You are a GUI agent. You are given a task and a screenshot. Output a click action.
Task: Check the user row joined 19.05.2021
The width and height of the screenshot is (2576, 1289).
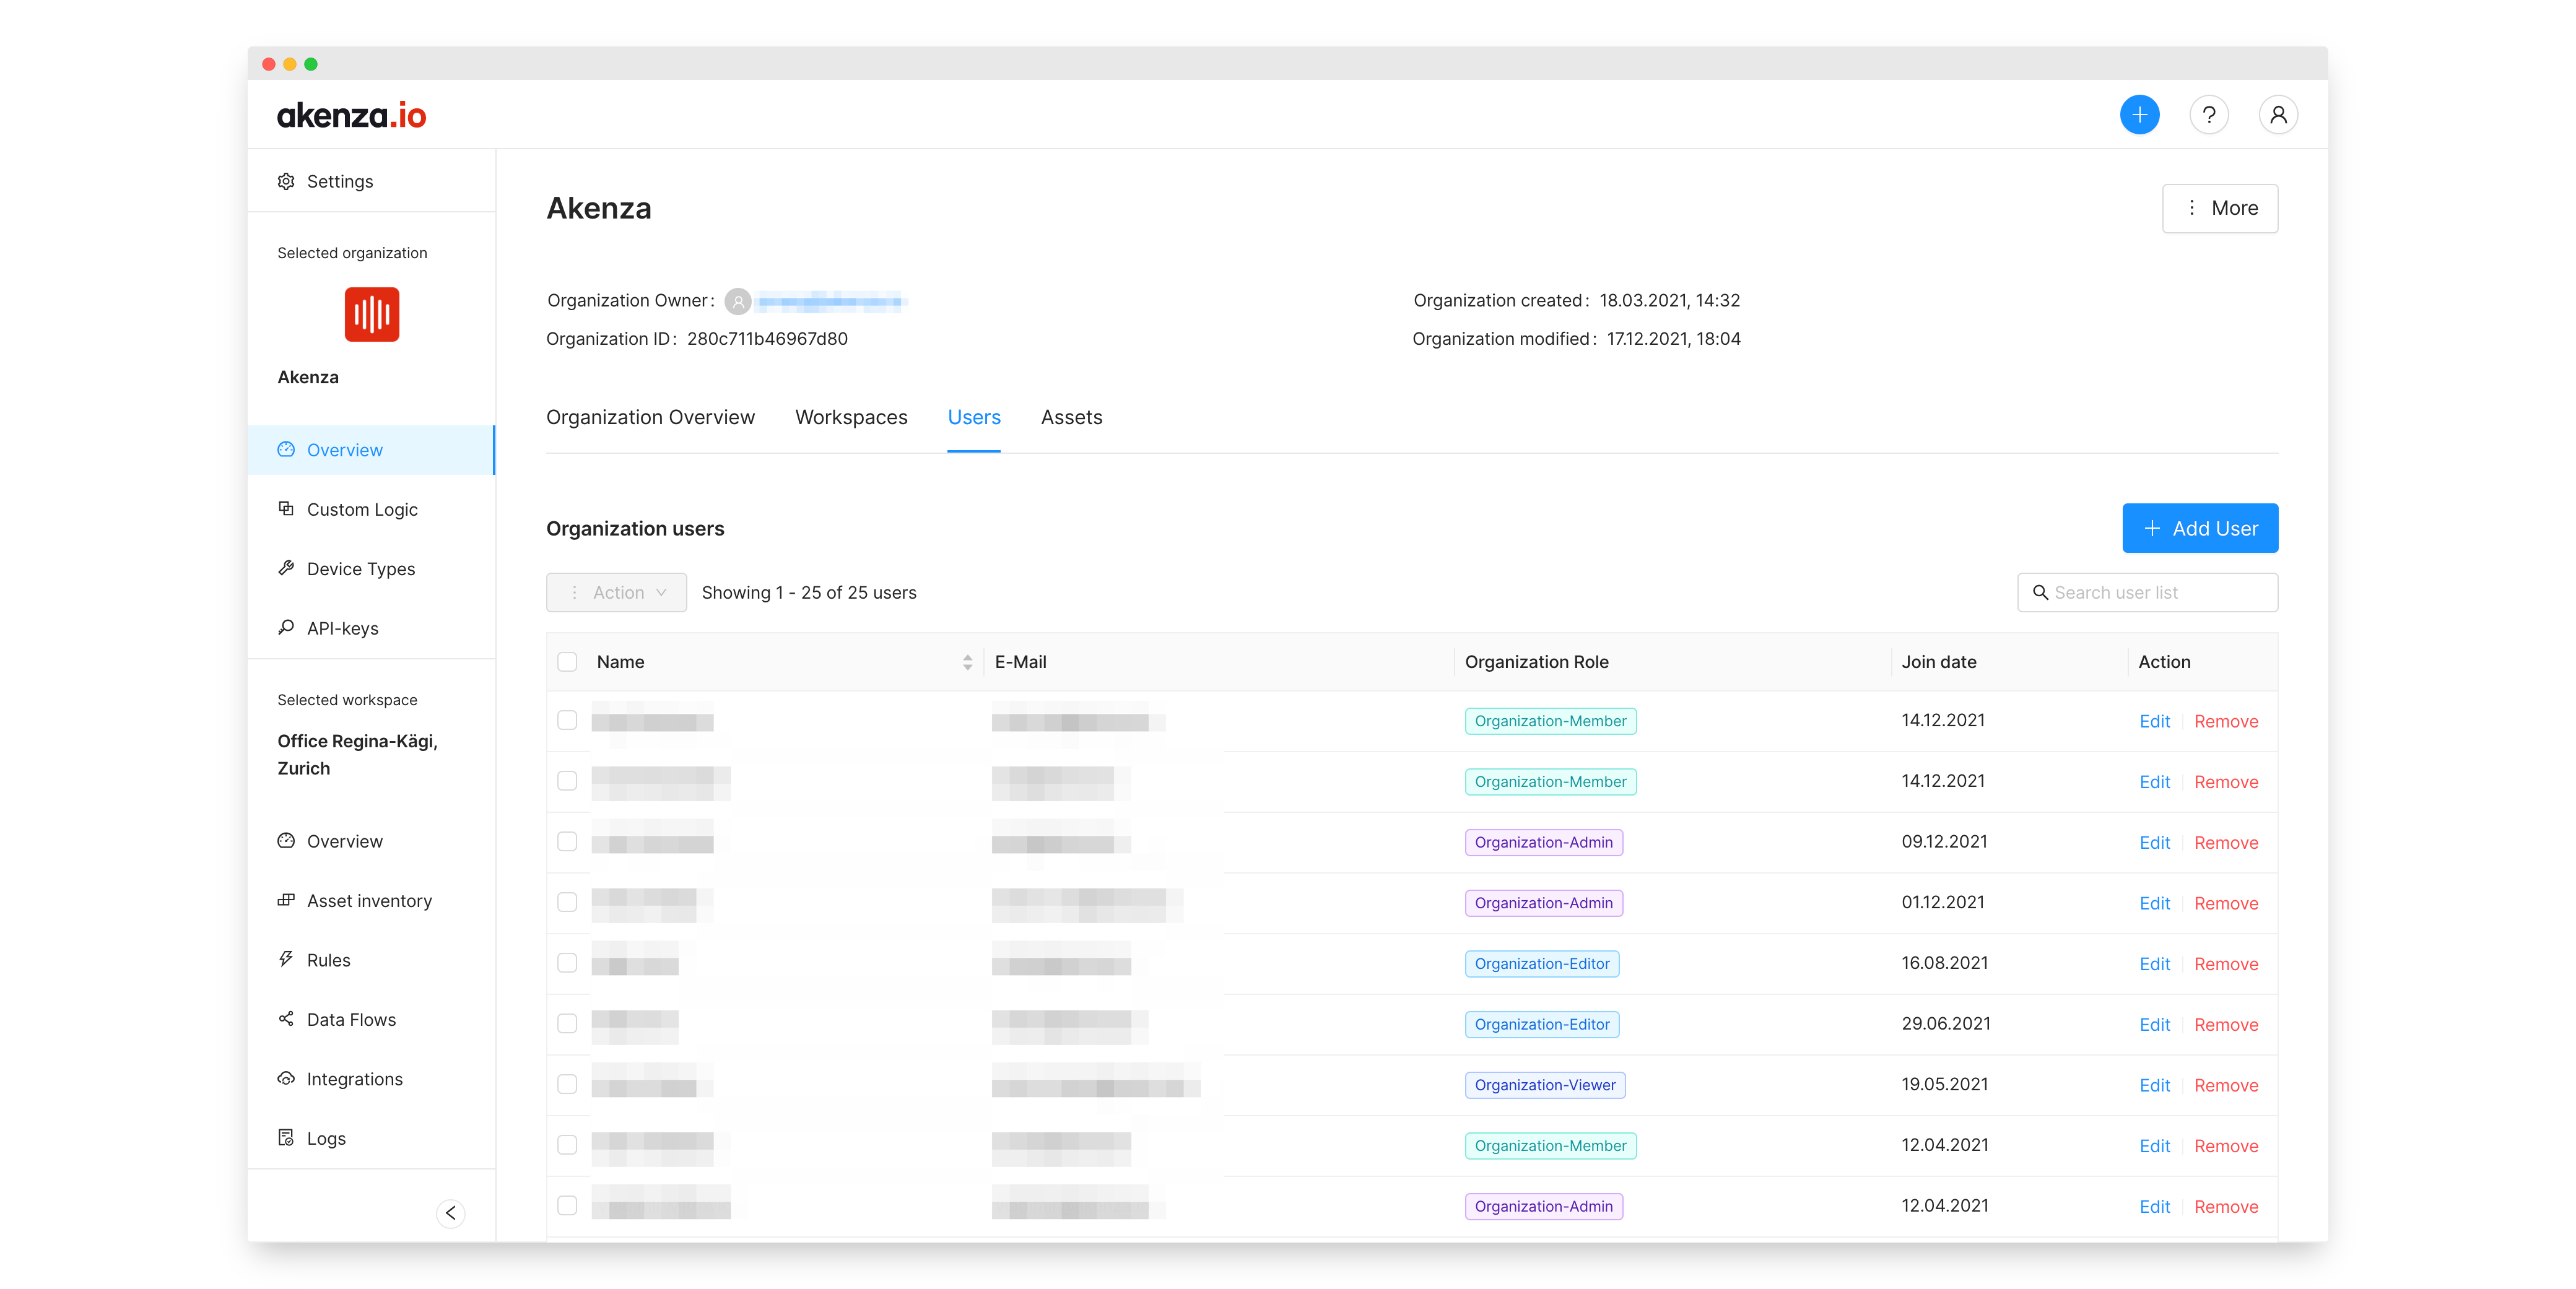(567, 1084)
